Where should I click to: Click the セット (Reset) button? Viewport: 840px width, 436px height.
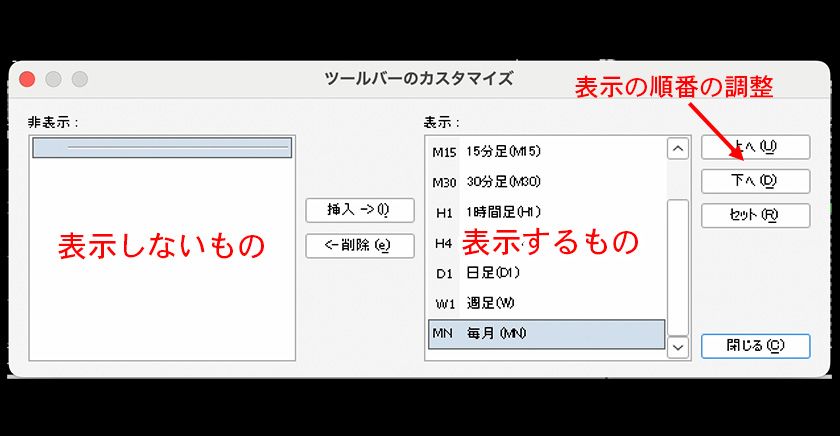tap(754, 214)
